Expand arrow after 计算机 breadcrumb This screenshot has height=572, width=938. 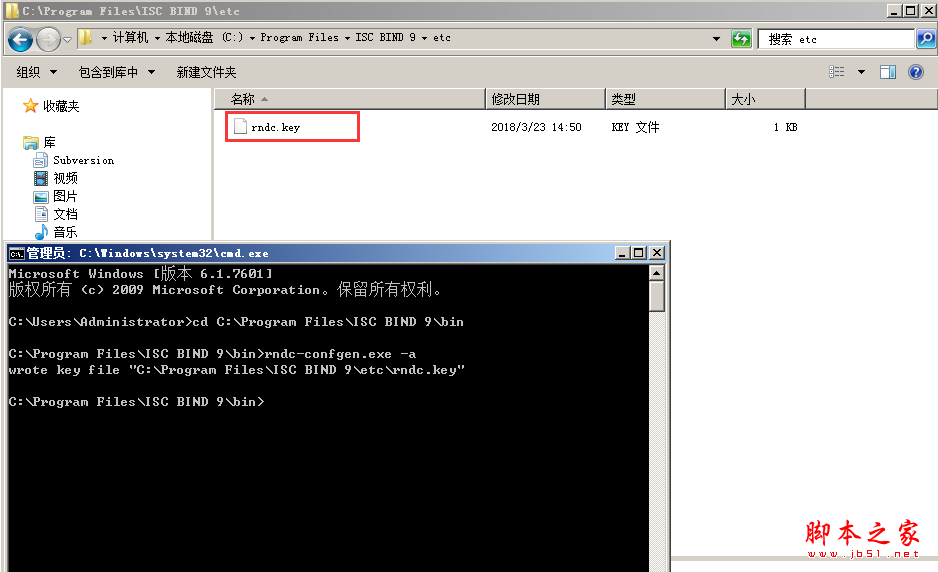point(157,38)
